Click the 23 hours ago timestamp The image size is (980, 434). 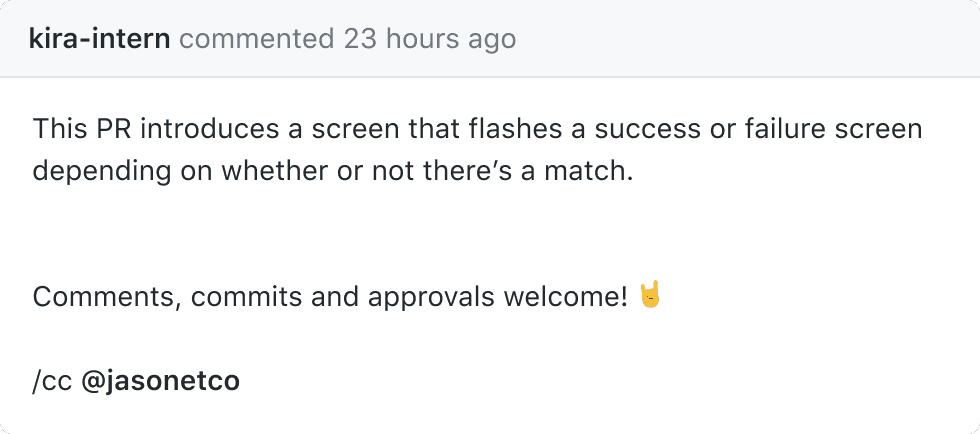click(x=430, y=40)
